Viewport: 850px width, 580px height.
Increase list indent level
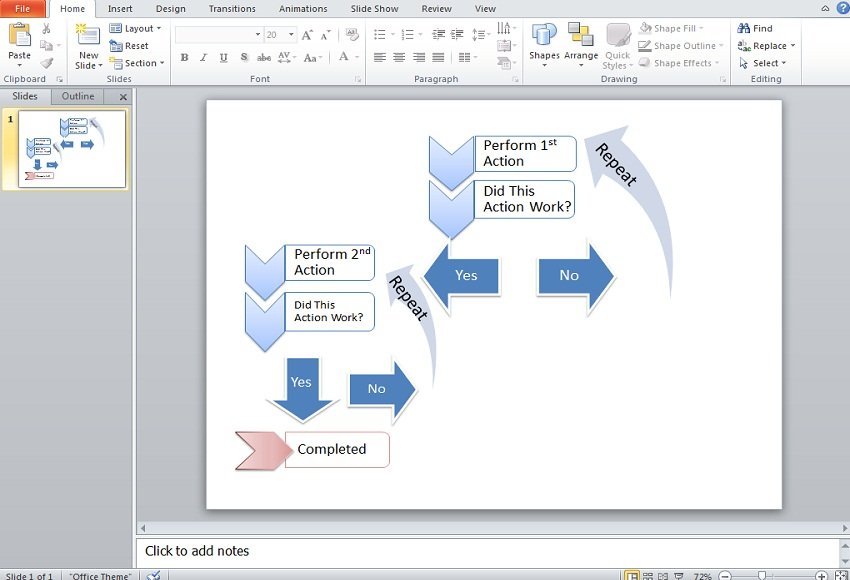(x=457, y=35)
